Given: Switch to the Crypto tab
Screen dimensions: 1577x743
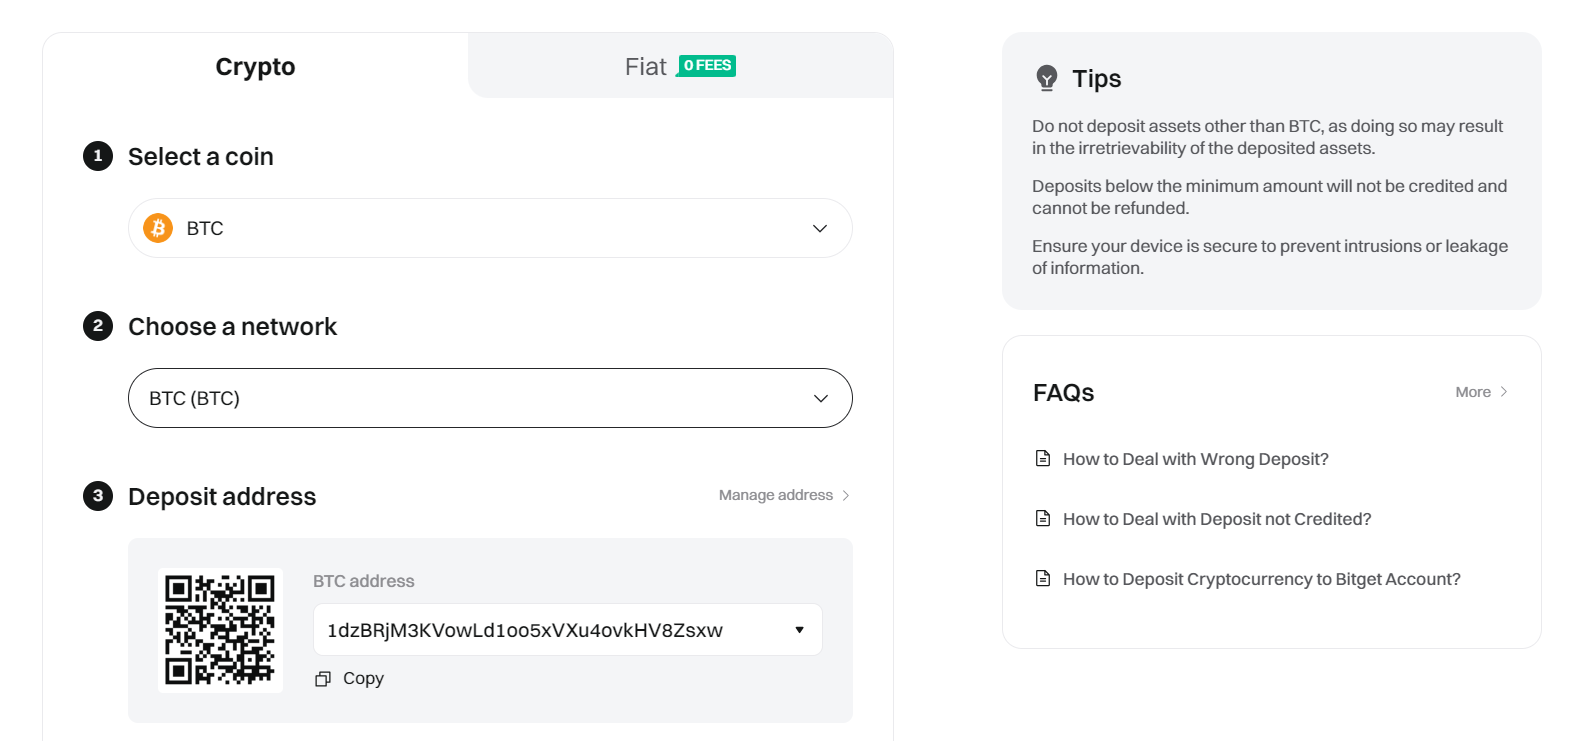Looking at the screenshot, I should [255, 67].
